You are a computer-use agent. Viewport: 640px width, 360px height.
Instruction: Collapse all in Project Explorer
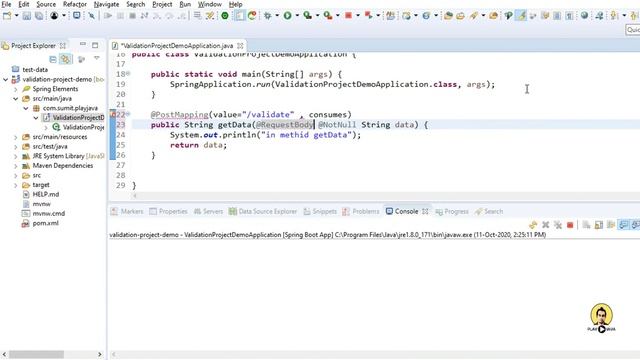click(53, 59)
